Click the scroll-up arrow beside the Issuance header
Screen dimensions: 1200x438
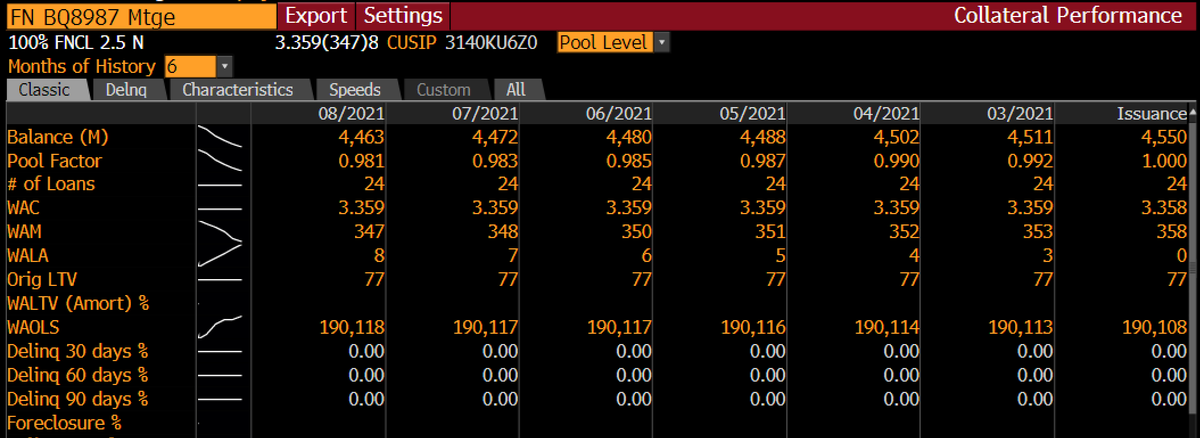pyautogui.click(x=1193, y=113)
